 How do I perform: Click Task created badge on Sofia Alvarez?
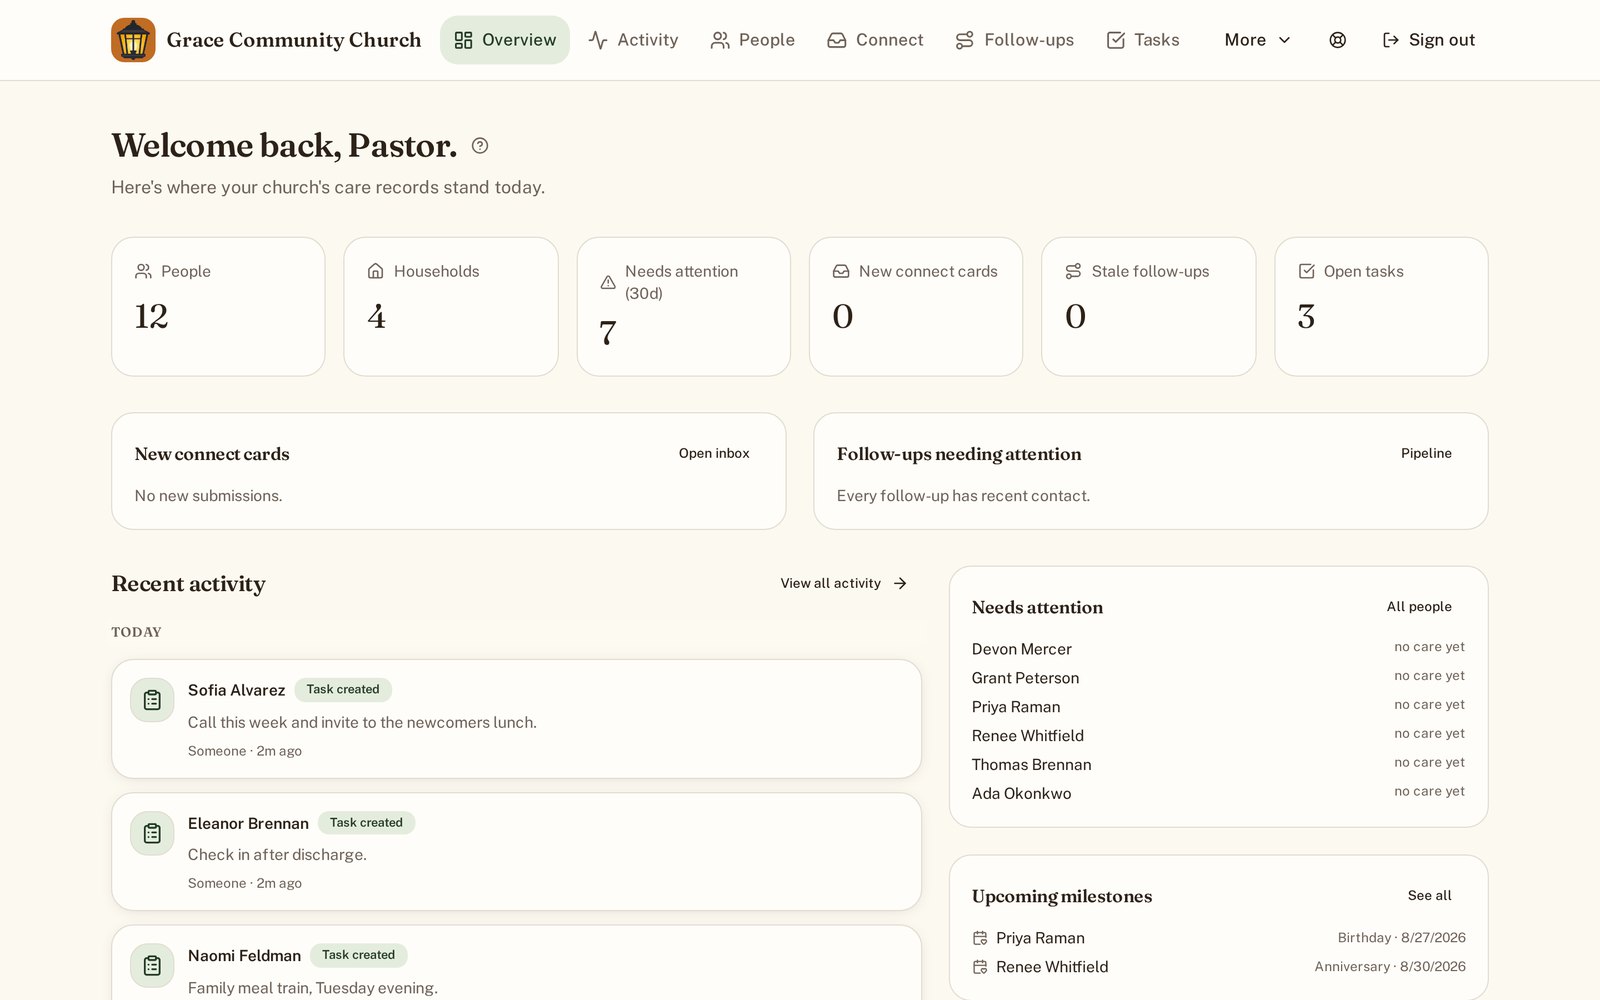click(x=343, y=689)
